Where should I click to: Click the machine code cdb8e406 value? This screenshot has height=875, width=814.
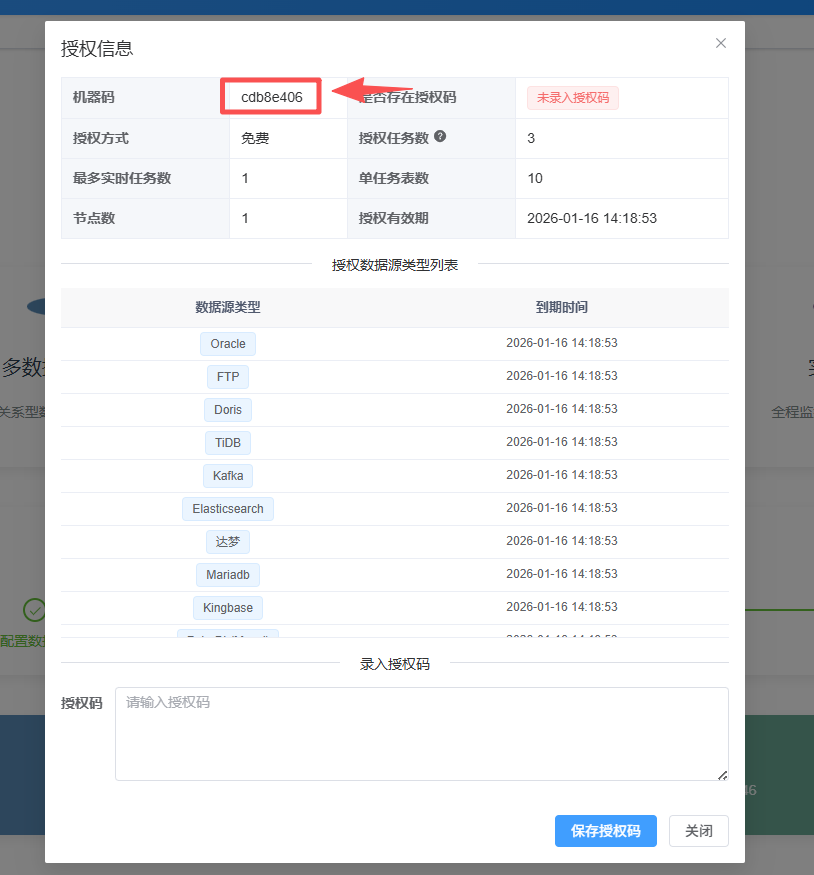[271, 97]
